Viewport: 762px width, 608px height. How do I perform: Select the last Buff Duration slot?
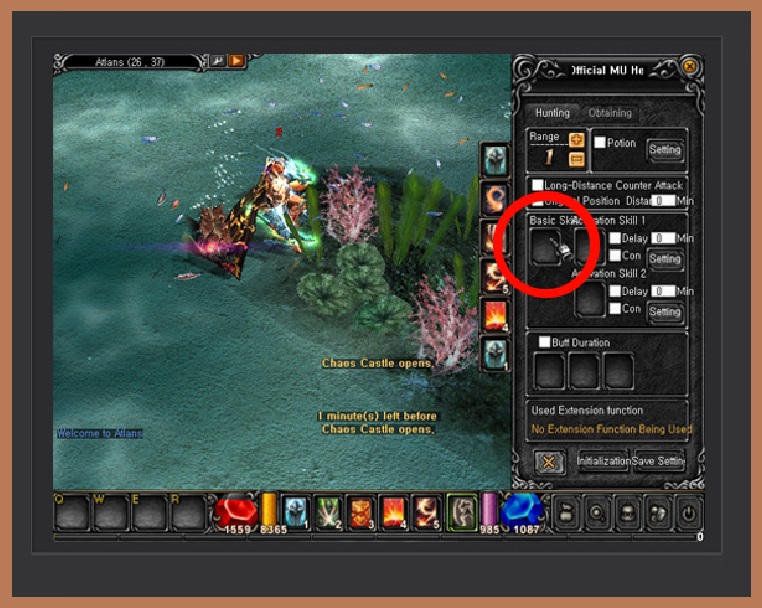click(x=618, y=371)
